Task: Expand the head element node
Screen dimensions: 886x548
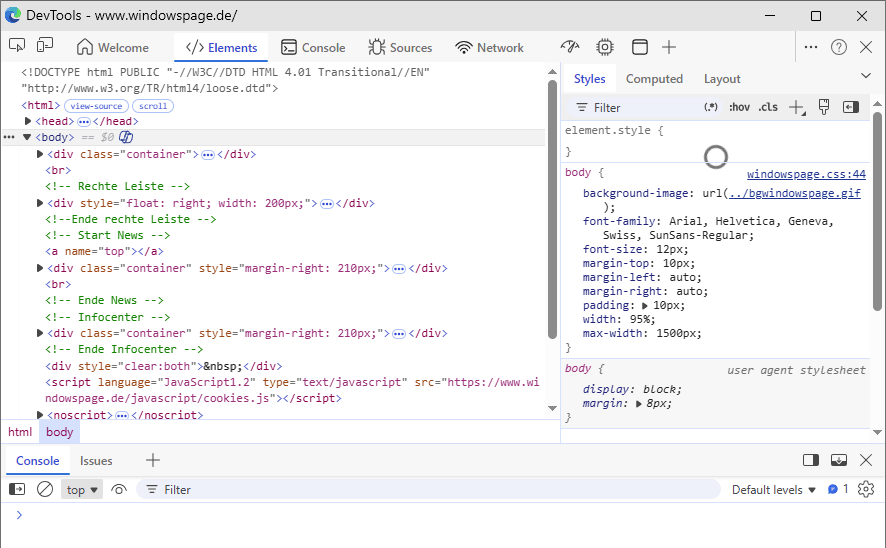Action: coord(28,121)
